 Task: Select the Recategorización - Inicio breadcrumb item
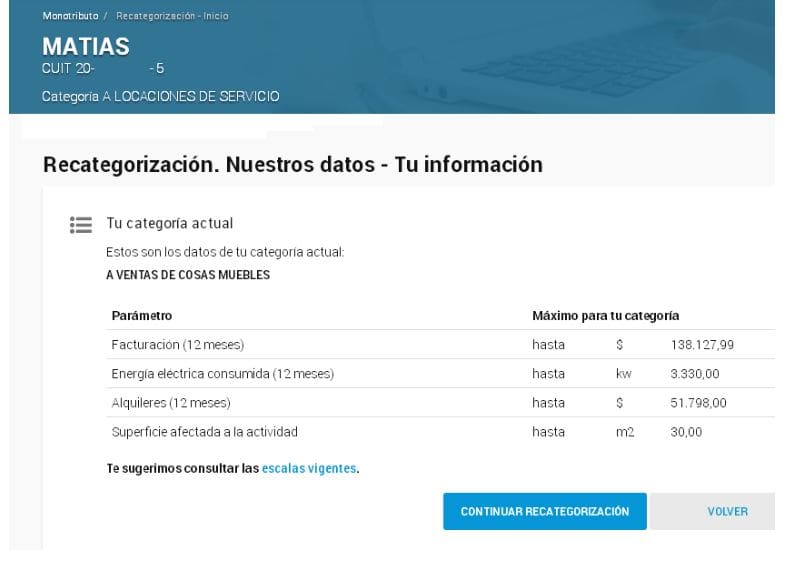[x=172, y=16]
